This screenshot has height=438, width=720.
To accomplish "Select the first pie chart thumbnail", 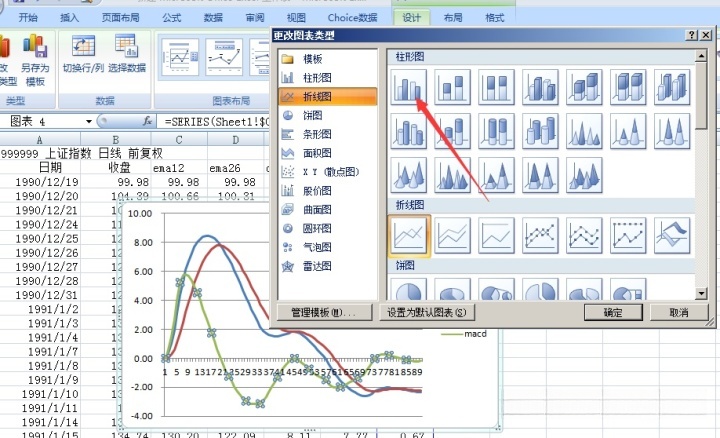I will coord(409,289).
